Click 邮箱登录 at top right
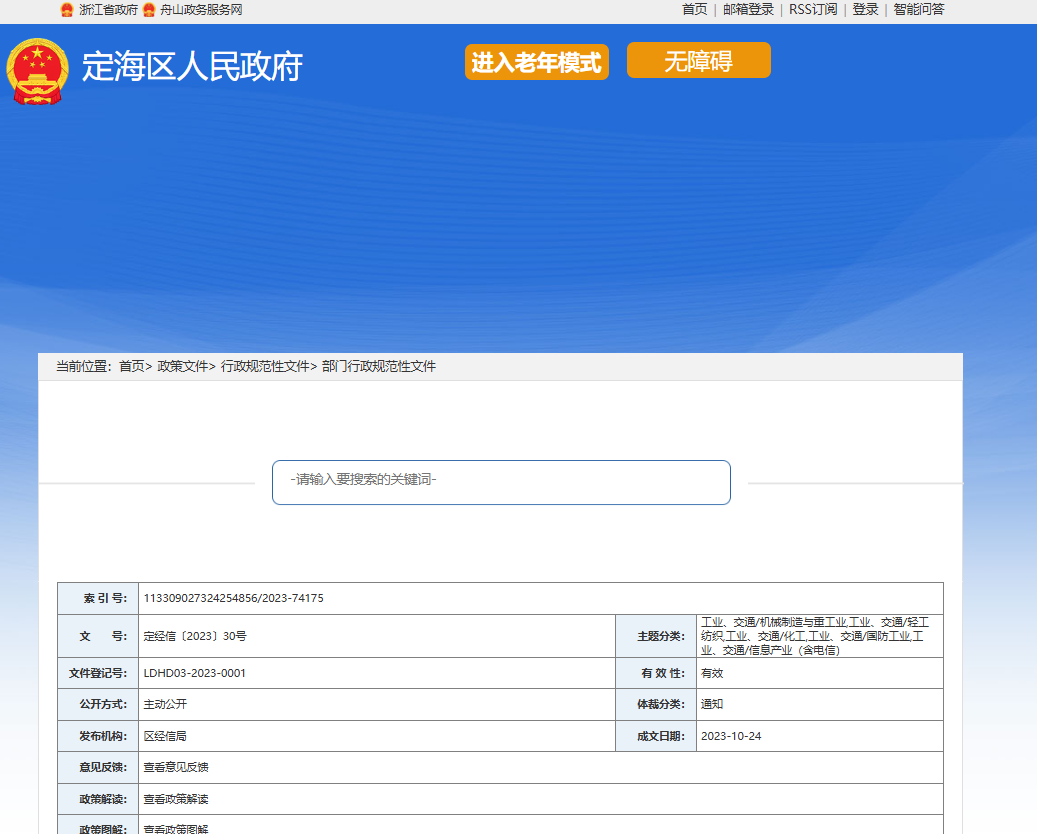 [x=748, y=10]
